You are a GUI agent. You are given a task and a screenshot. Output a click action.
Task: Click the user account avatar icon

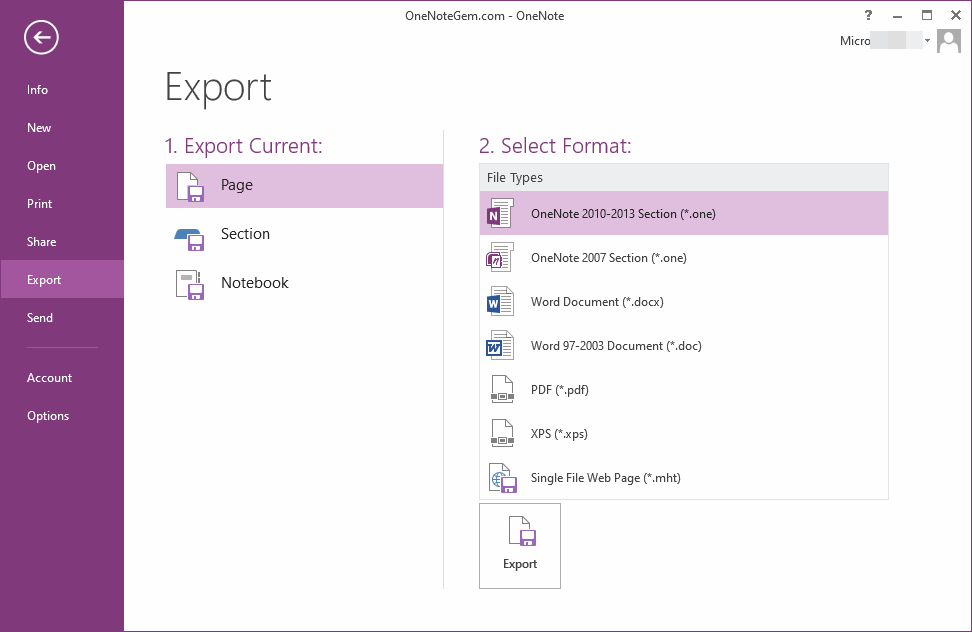click(948, 41)
